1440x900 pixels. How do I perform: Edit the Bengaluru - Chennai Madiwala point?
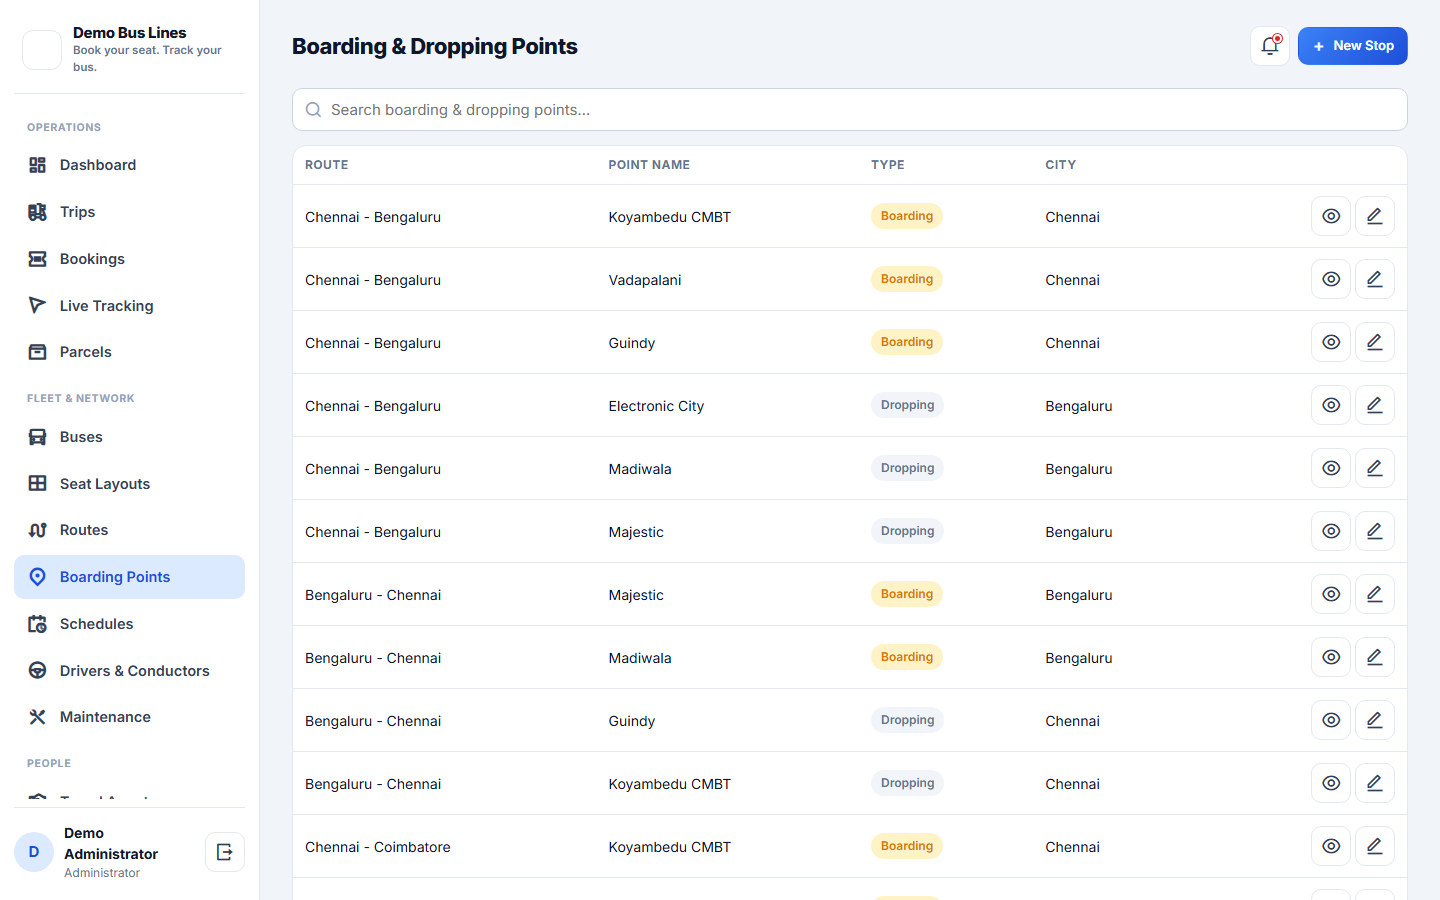(x=1375, y=657)
